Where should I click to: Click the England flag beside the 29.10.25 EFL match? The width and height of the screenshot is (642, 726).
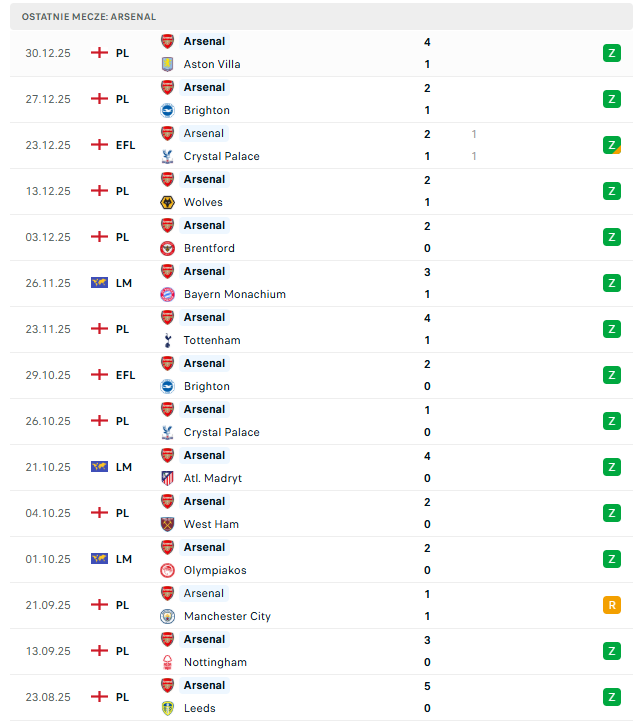(99, 375)
